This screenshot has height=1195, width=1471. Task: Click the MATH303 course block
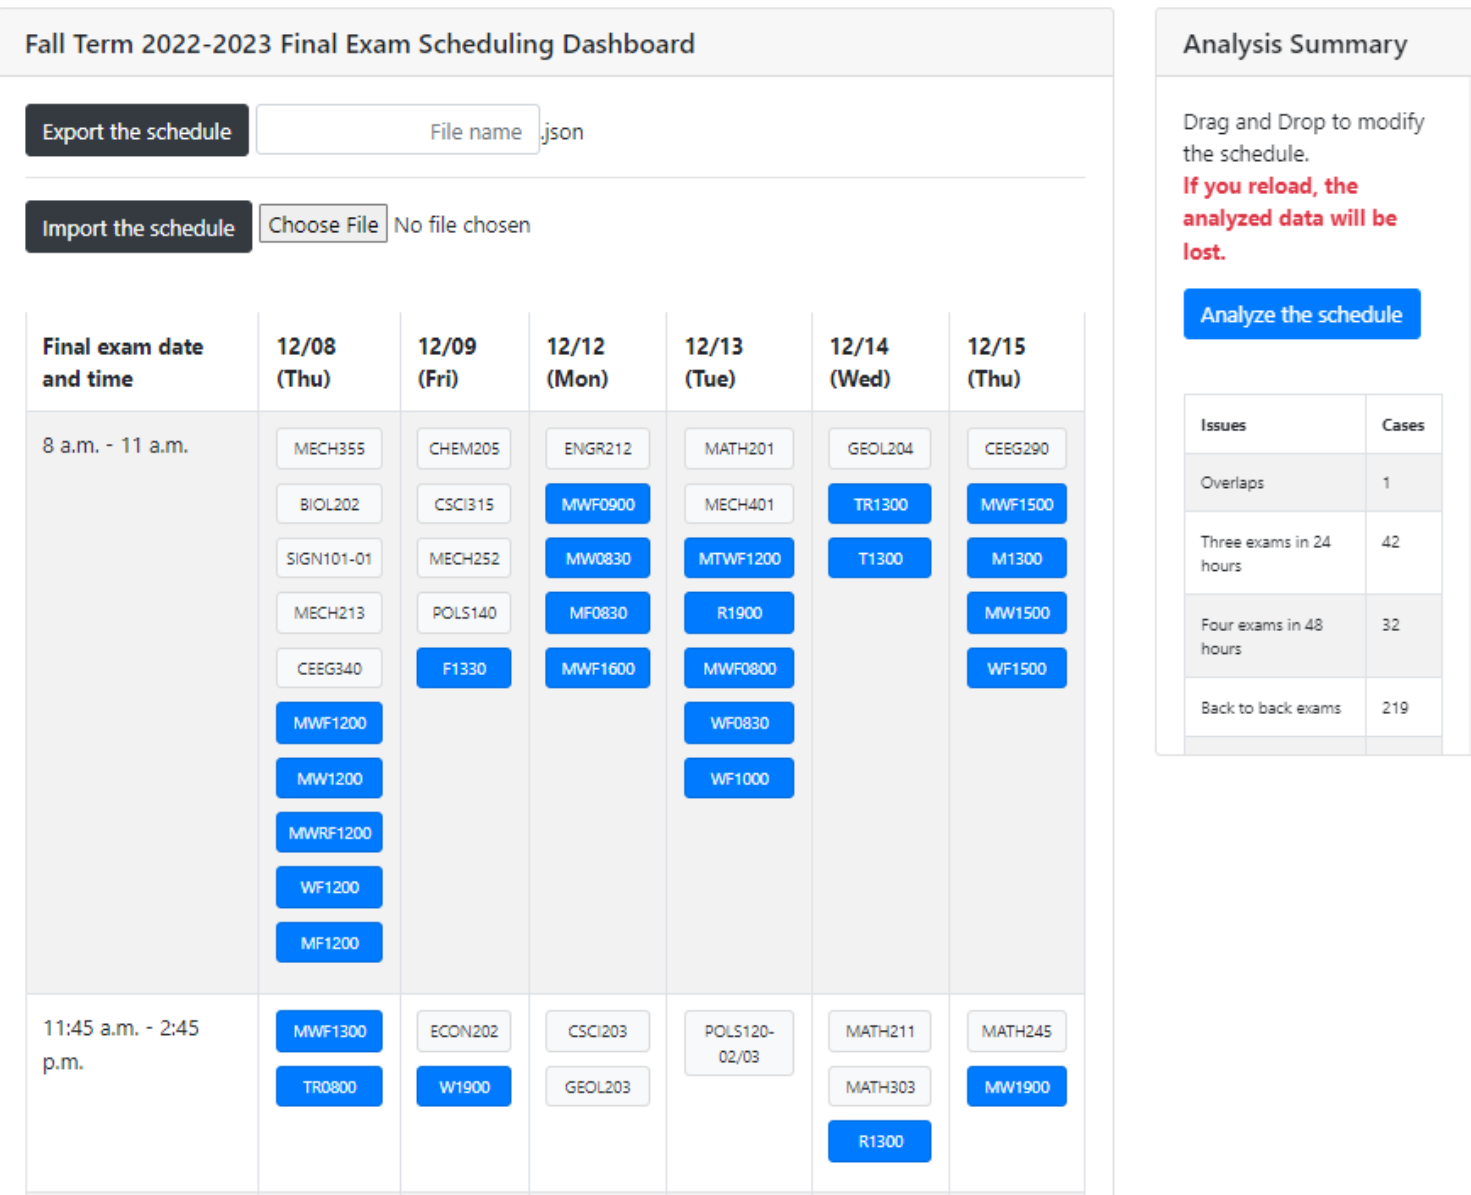(879, 1087)
